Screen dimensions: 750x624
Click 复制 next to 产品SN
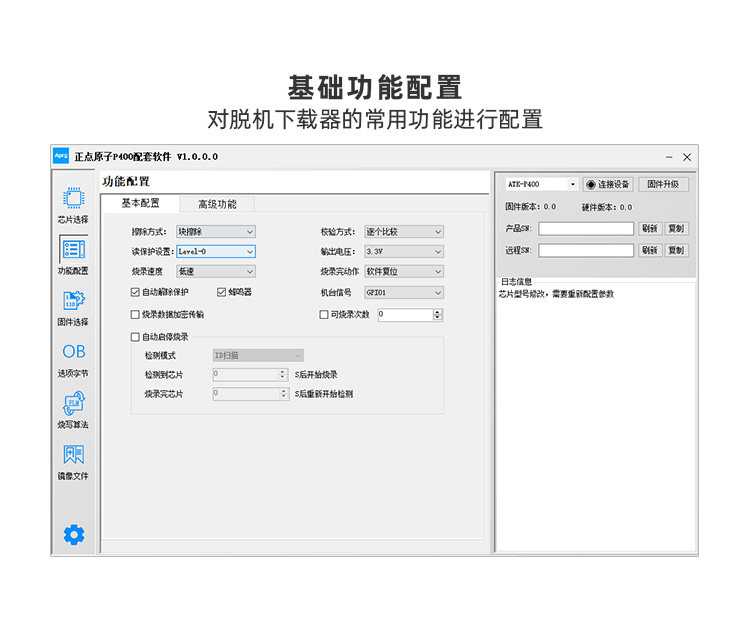pos(676,229)
